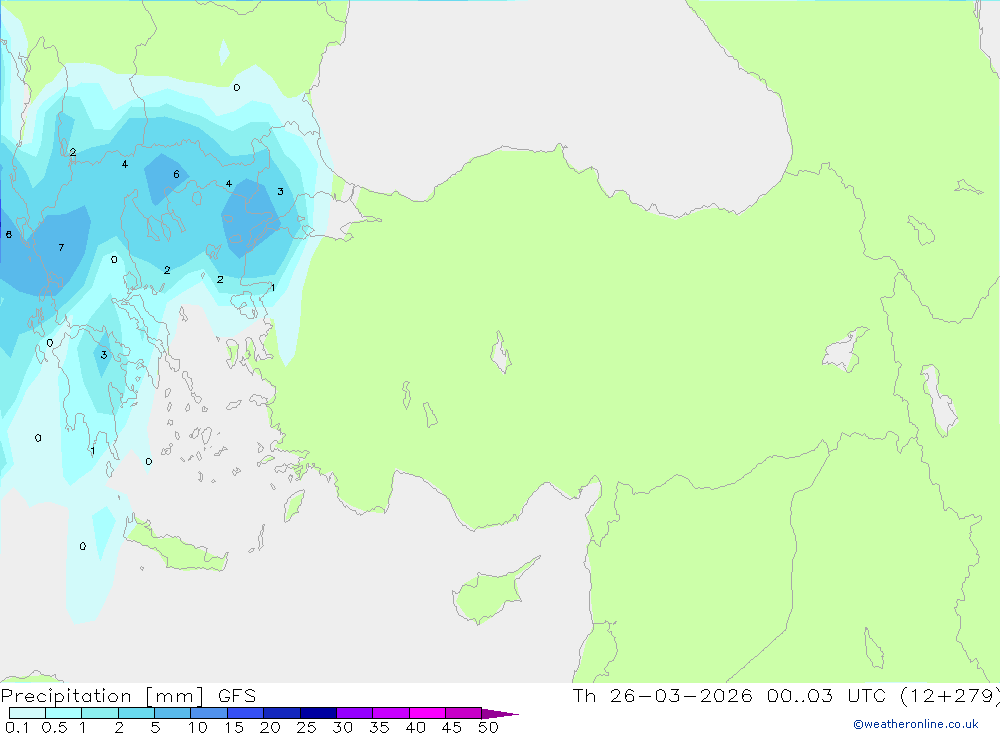Click the "25" legend scale label
Image resolution: width=1000 pixels, height=733 pixels.
(306, 727)
